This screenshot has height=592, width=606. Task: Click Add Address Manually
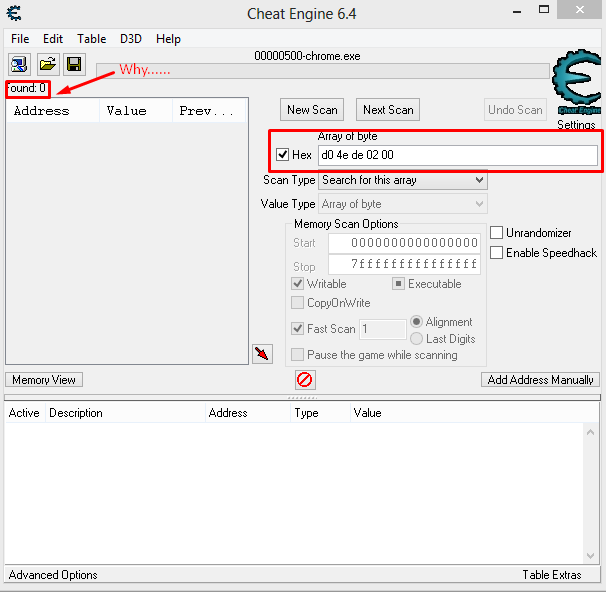pyautogui.click(x=540, y=380)
